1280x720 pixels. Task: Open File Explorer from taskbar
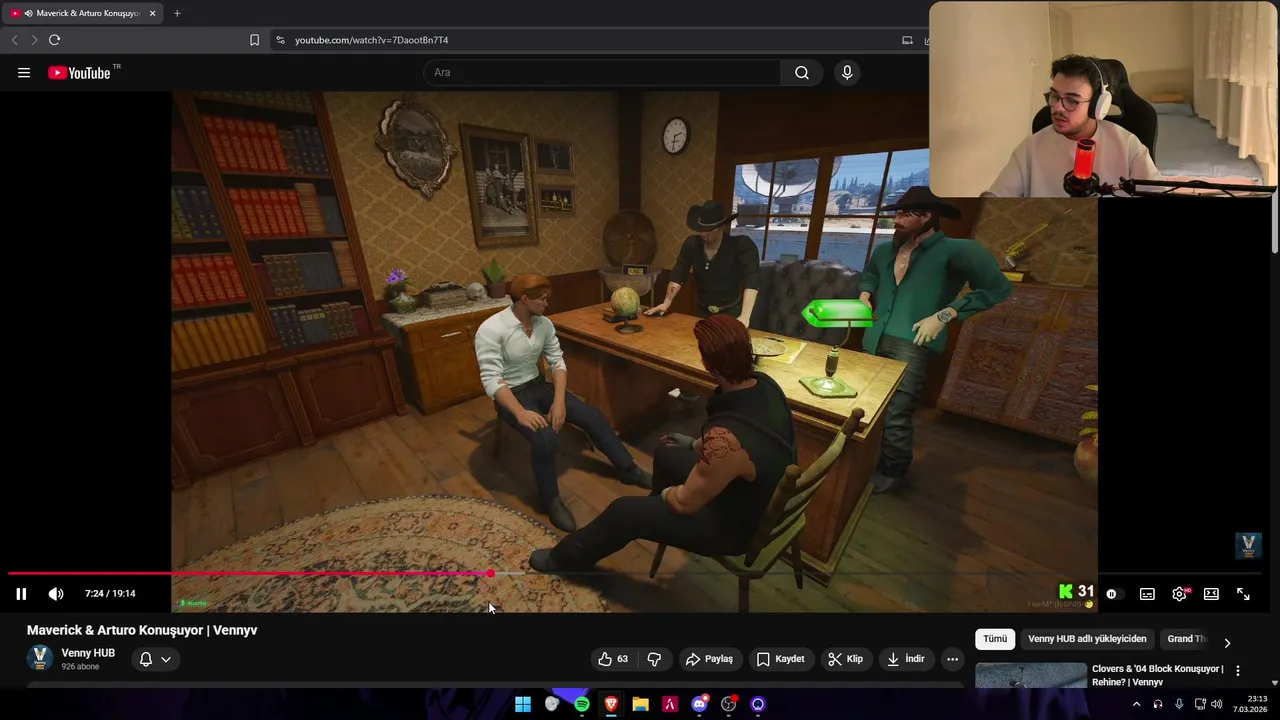click(640, 704)
